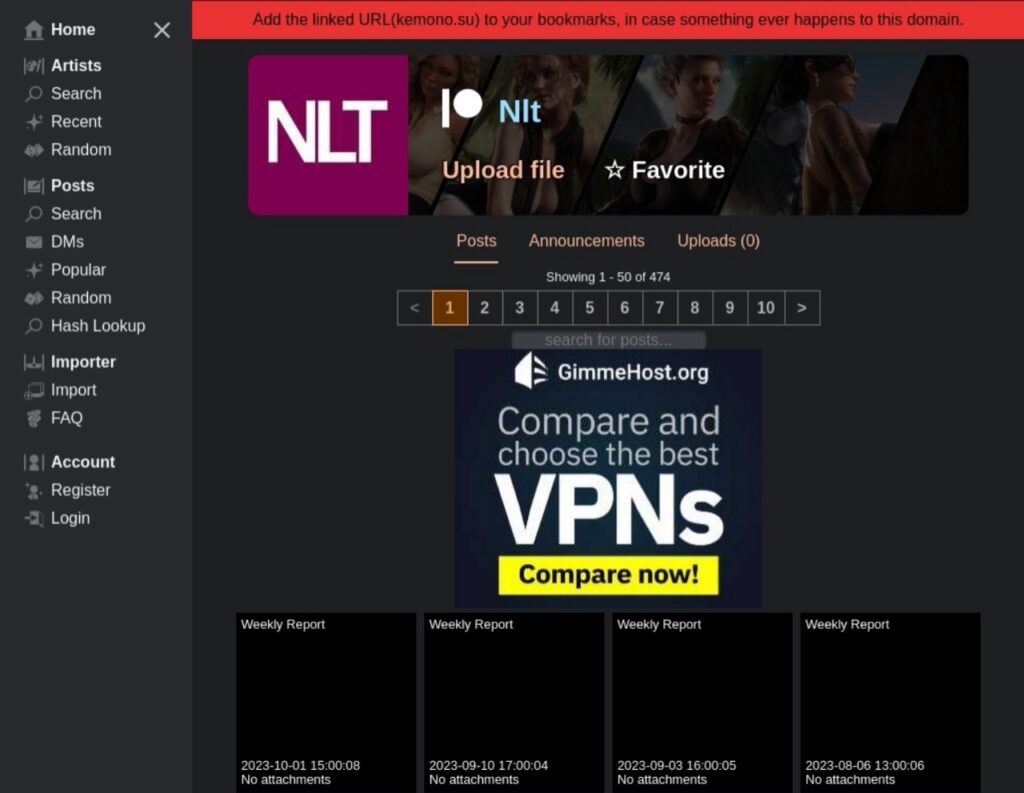Click the kemono.su bookmark banner link

point(608,20)
